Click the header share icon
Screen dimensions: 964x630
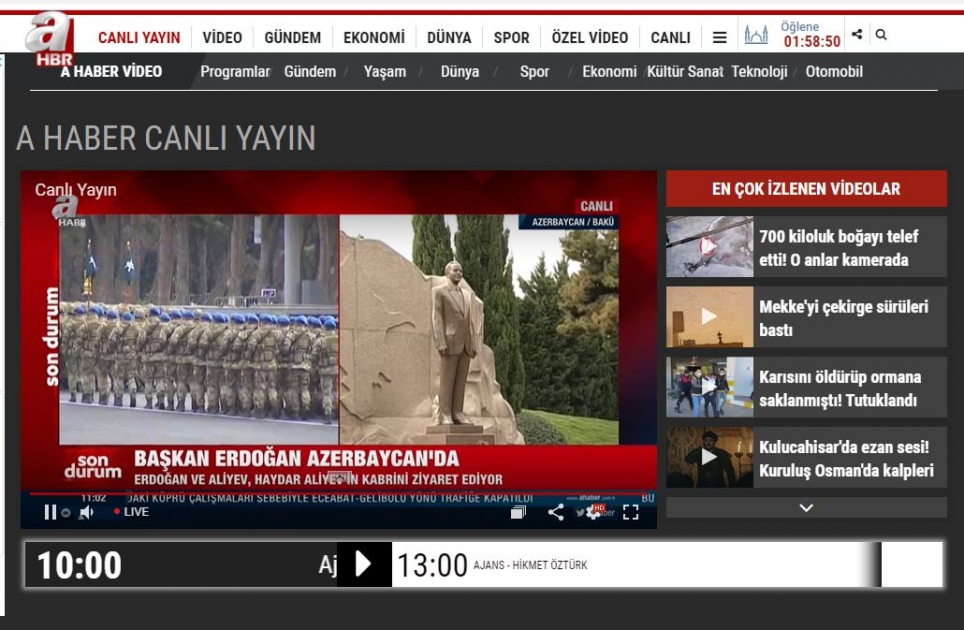(x=857, y=34)
